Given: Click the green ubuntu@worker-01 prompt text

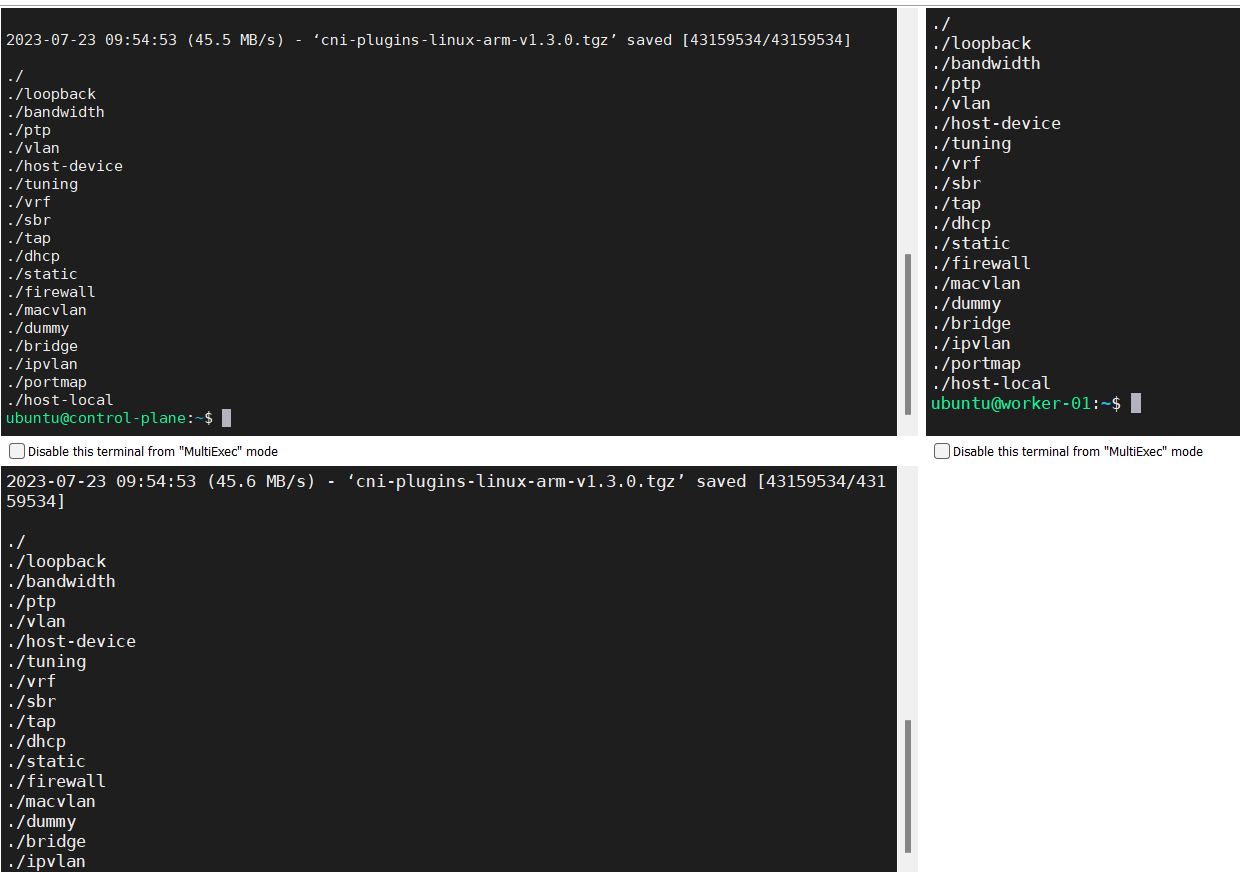Looking at the screenshot, I should coord(1010,403).
